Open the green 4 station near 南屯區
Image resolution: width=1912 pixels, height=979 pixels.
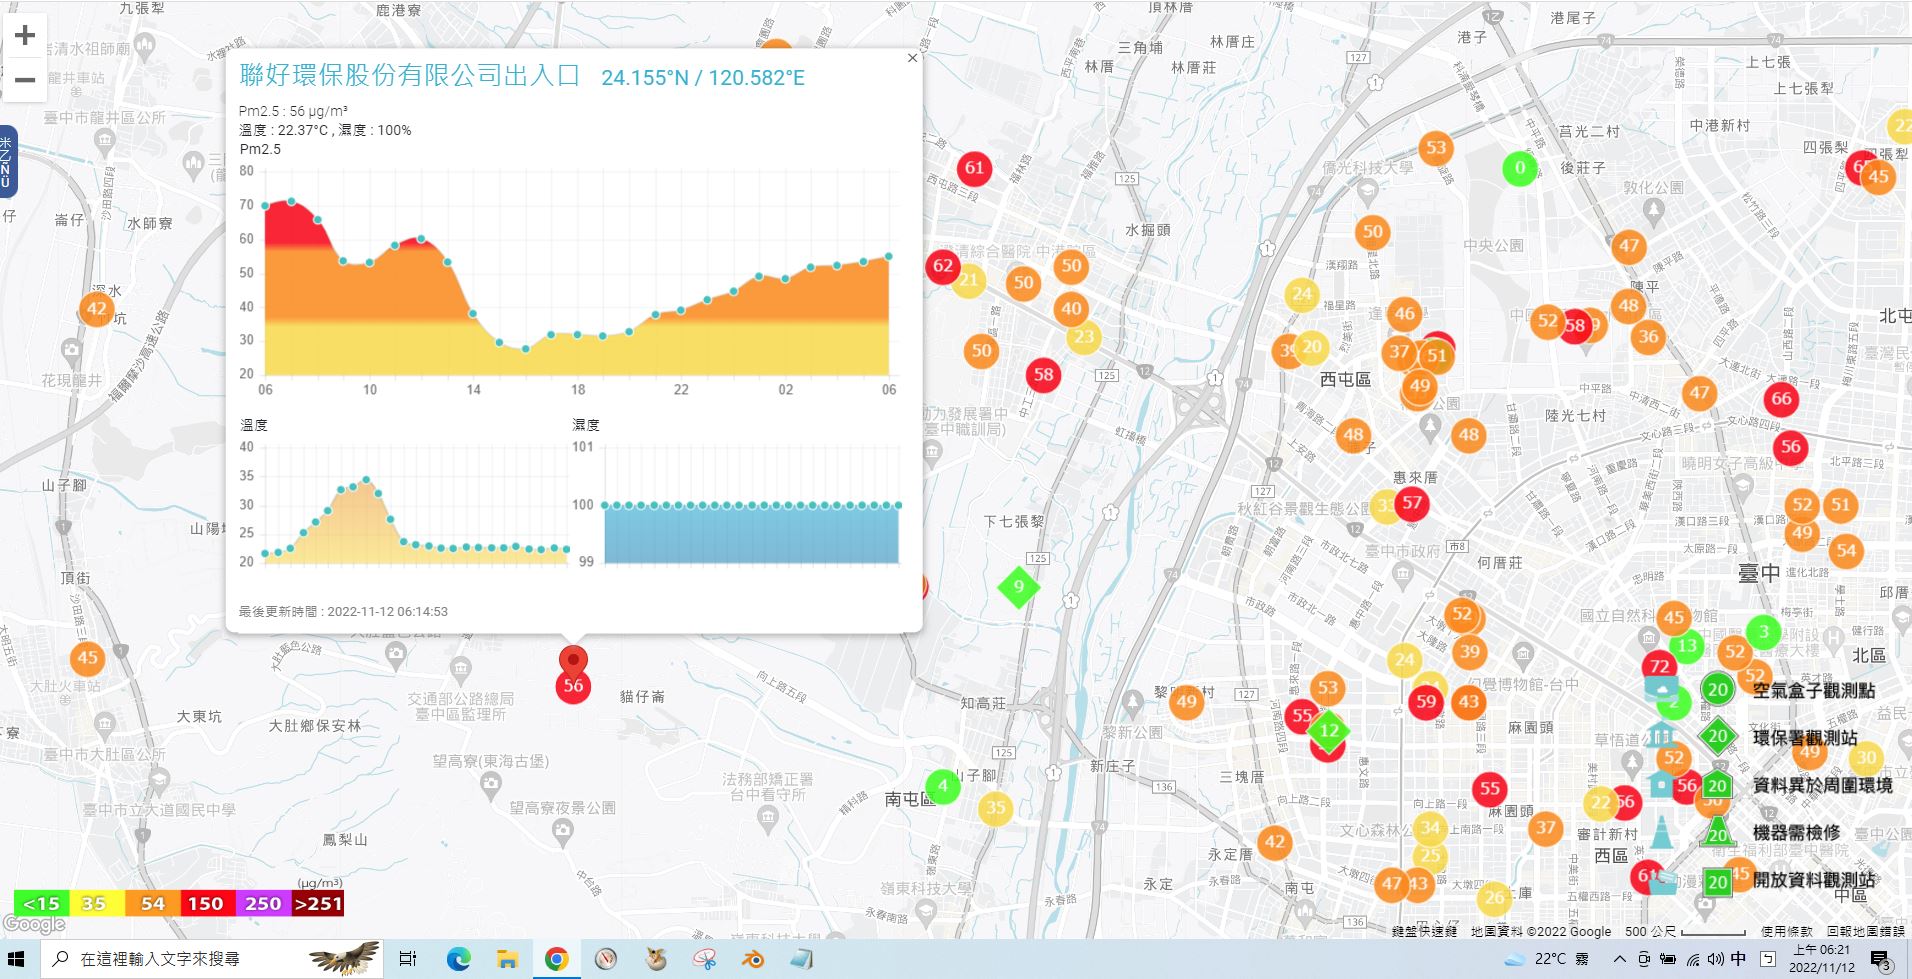pos(942,786)
